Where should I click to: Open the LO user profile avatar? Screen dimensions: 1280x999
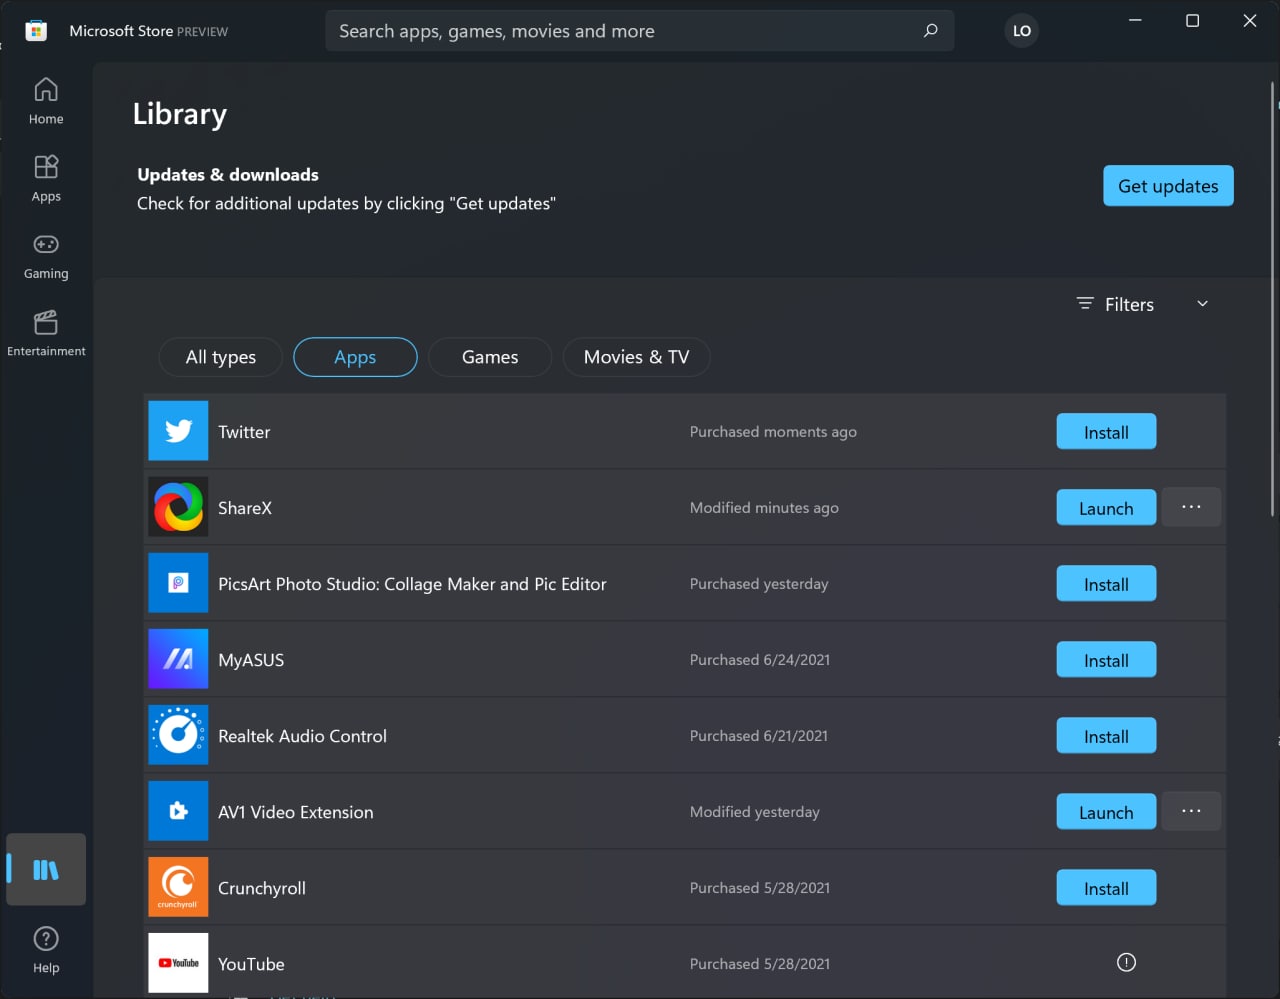pyautogui.click(x=1021, y=31)
